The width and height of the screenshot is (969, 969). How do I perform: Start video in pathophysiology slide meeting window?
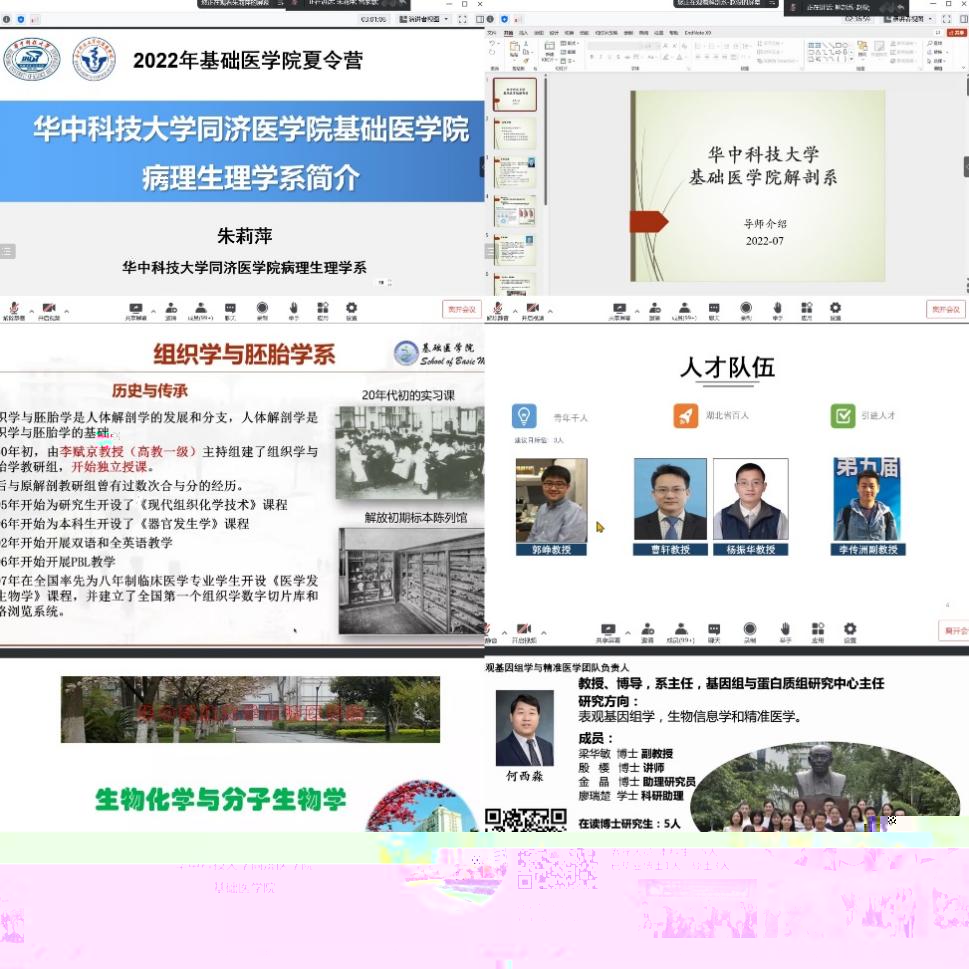pos(49,311)
